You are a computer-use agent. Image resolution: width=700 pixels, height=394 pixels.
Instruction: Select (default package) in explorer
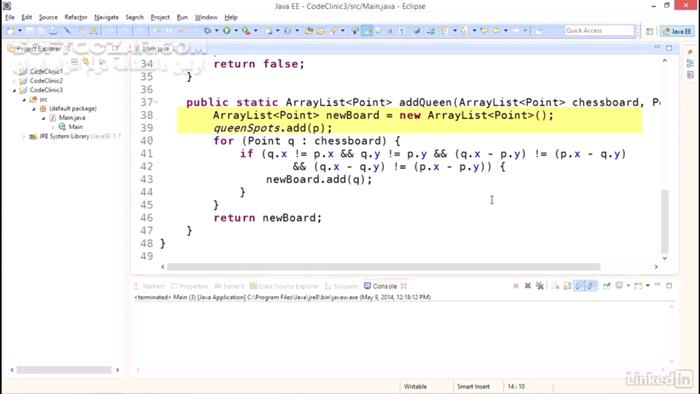[x=73, y=108]
